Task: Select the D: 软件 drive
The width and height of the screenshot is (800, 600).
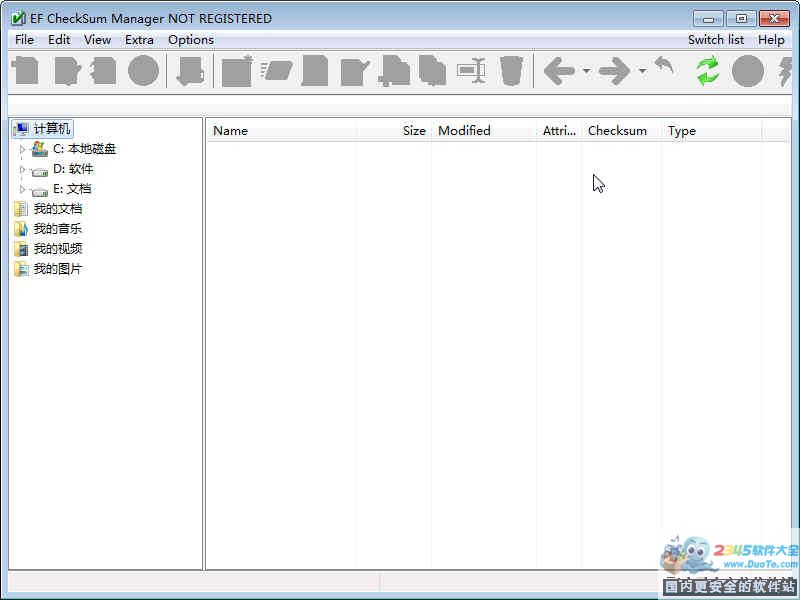Action: pos(73,169)
